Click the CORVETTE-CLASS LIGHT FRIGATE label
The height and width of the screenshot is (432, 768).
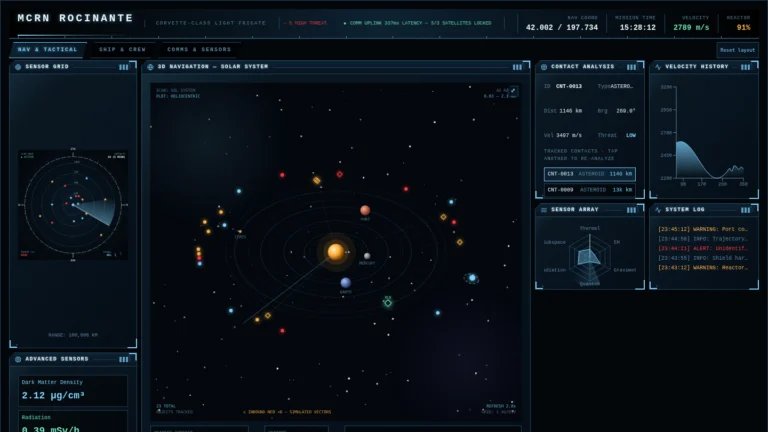[x=211, y=23]
